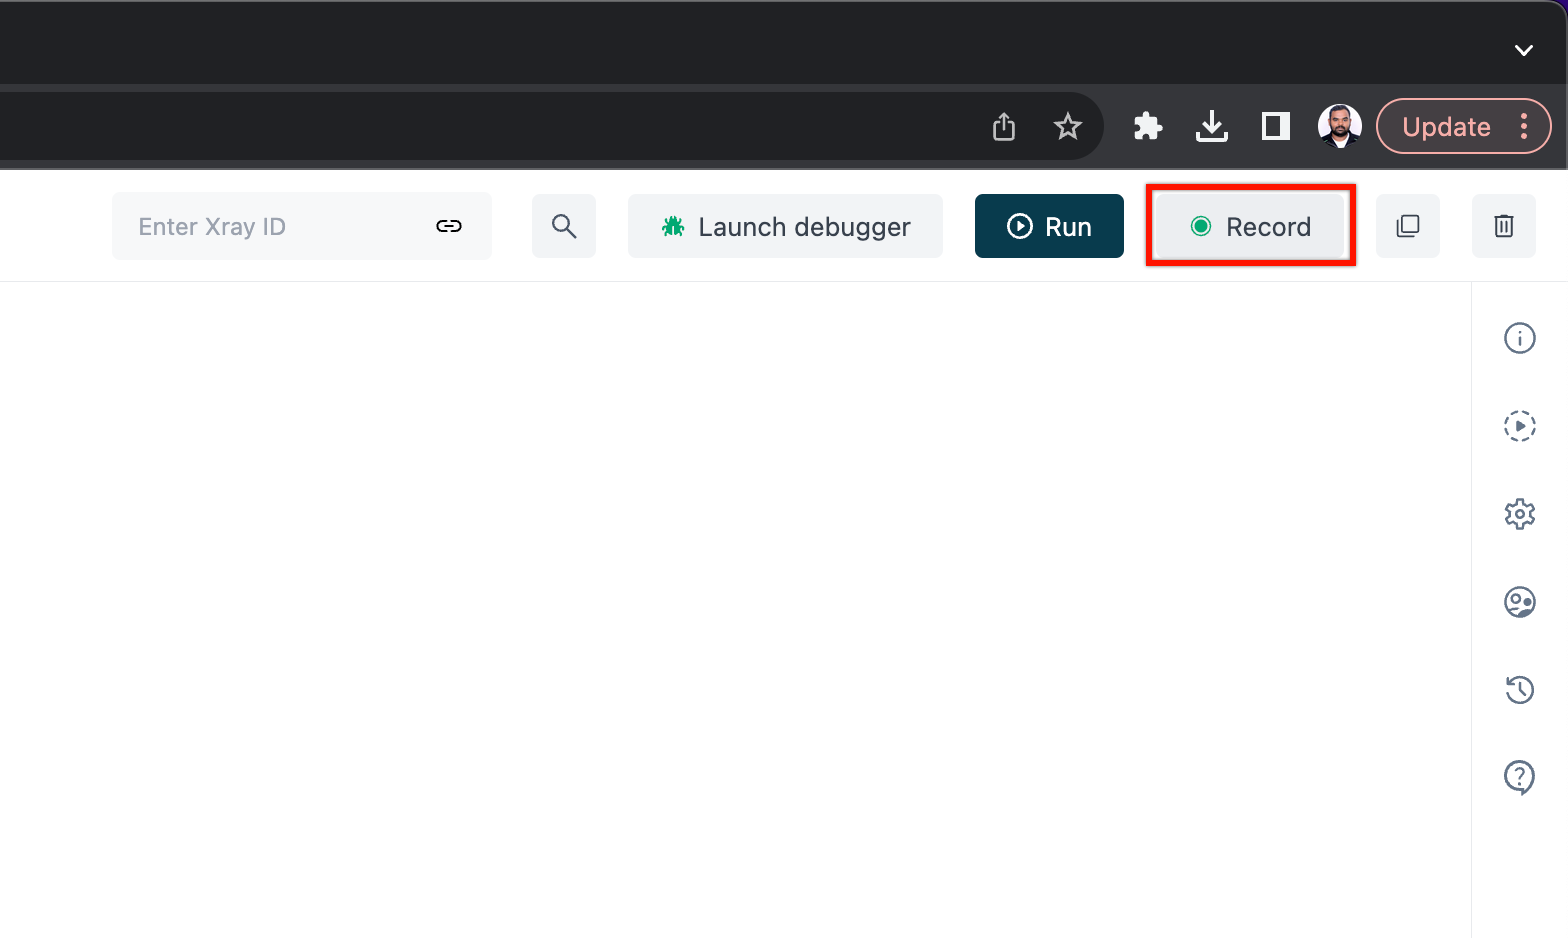Delete using the trash icon
Viewport: 1568px width, 938px height.
[x=1504, y=226]
